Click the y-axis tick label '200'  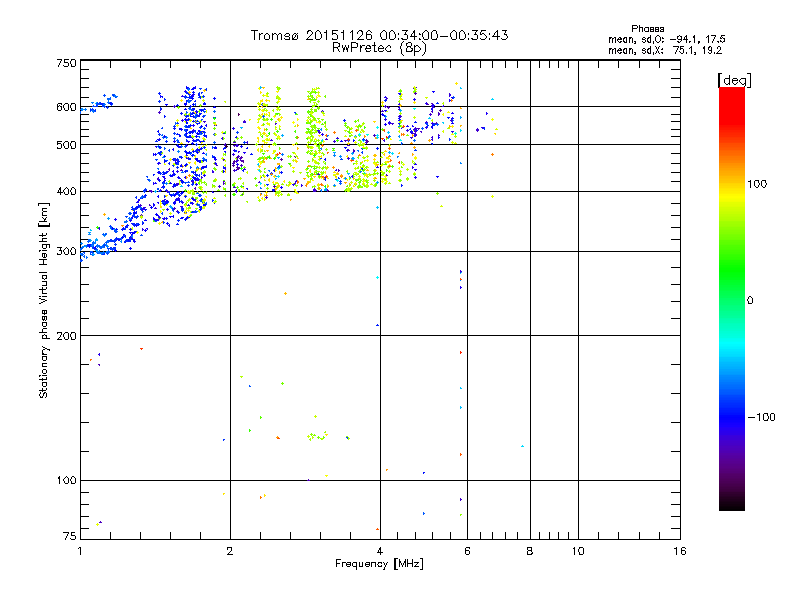(x=66, y=336)
